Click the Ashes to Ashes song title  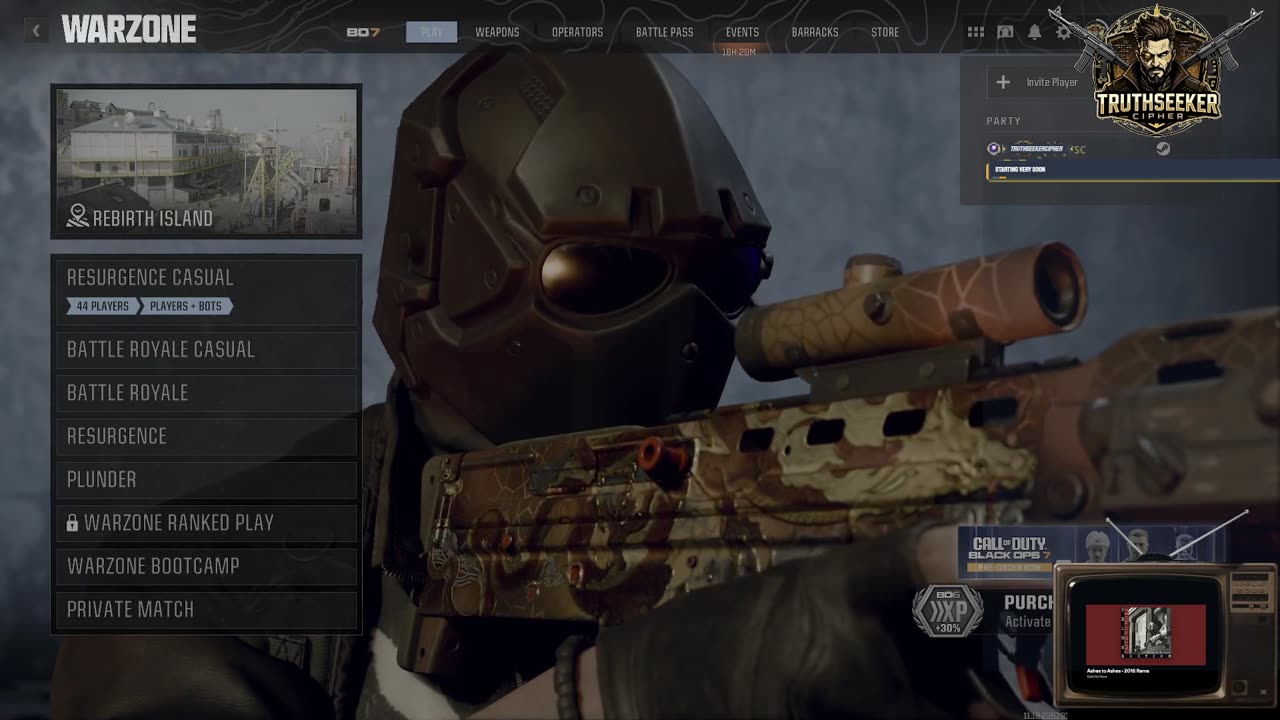[x=1118, y=670]
